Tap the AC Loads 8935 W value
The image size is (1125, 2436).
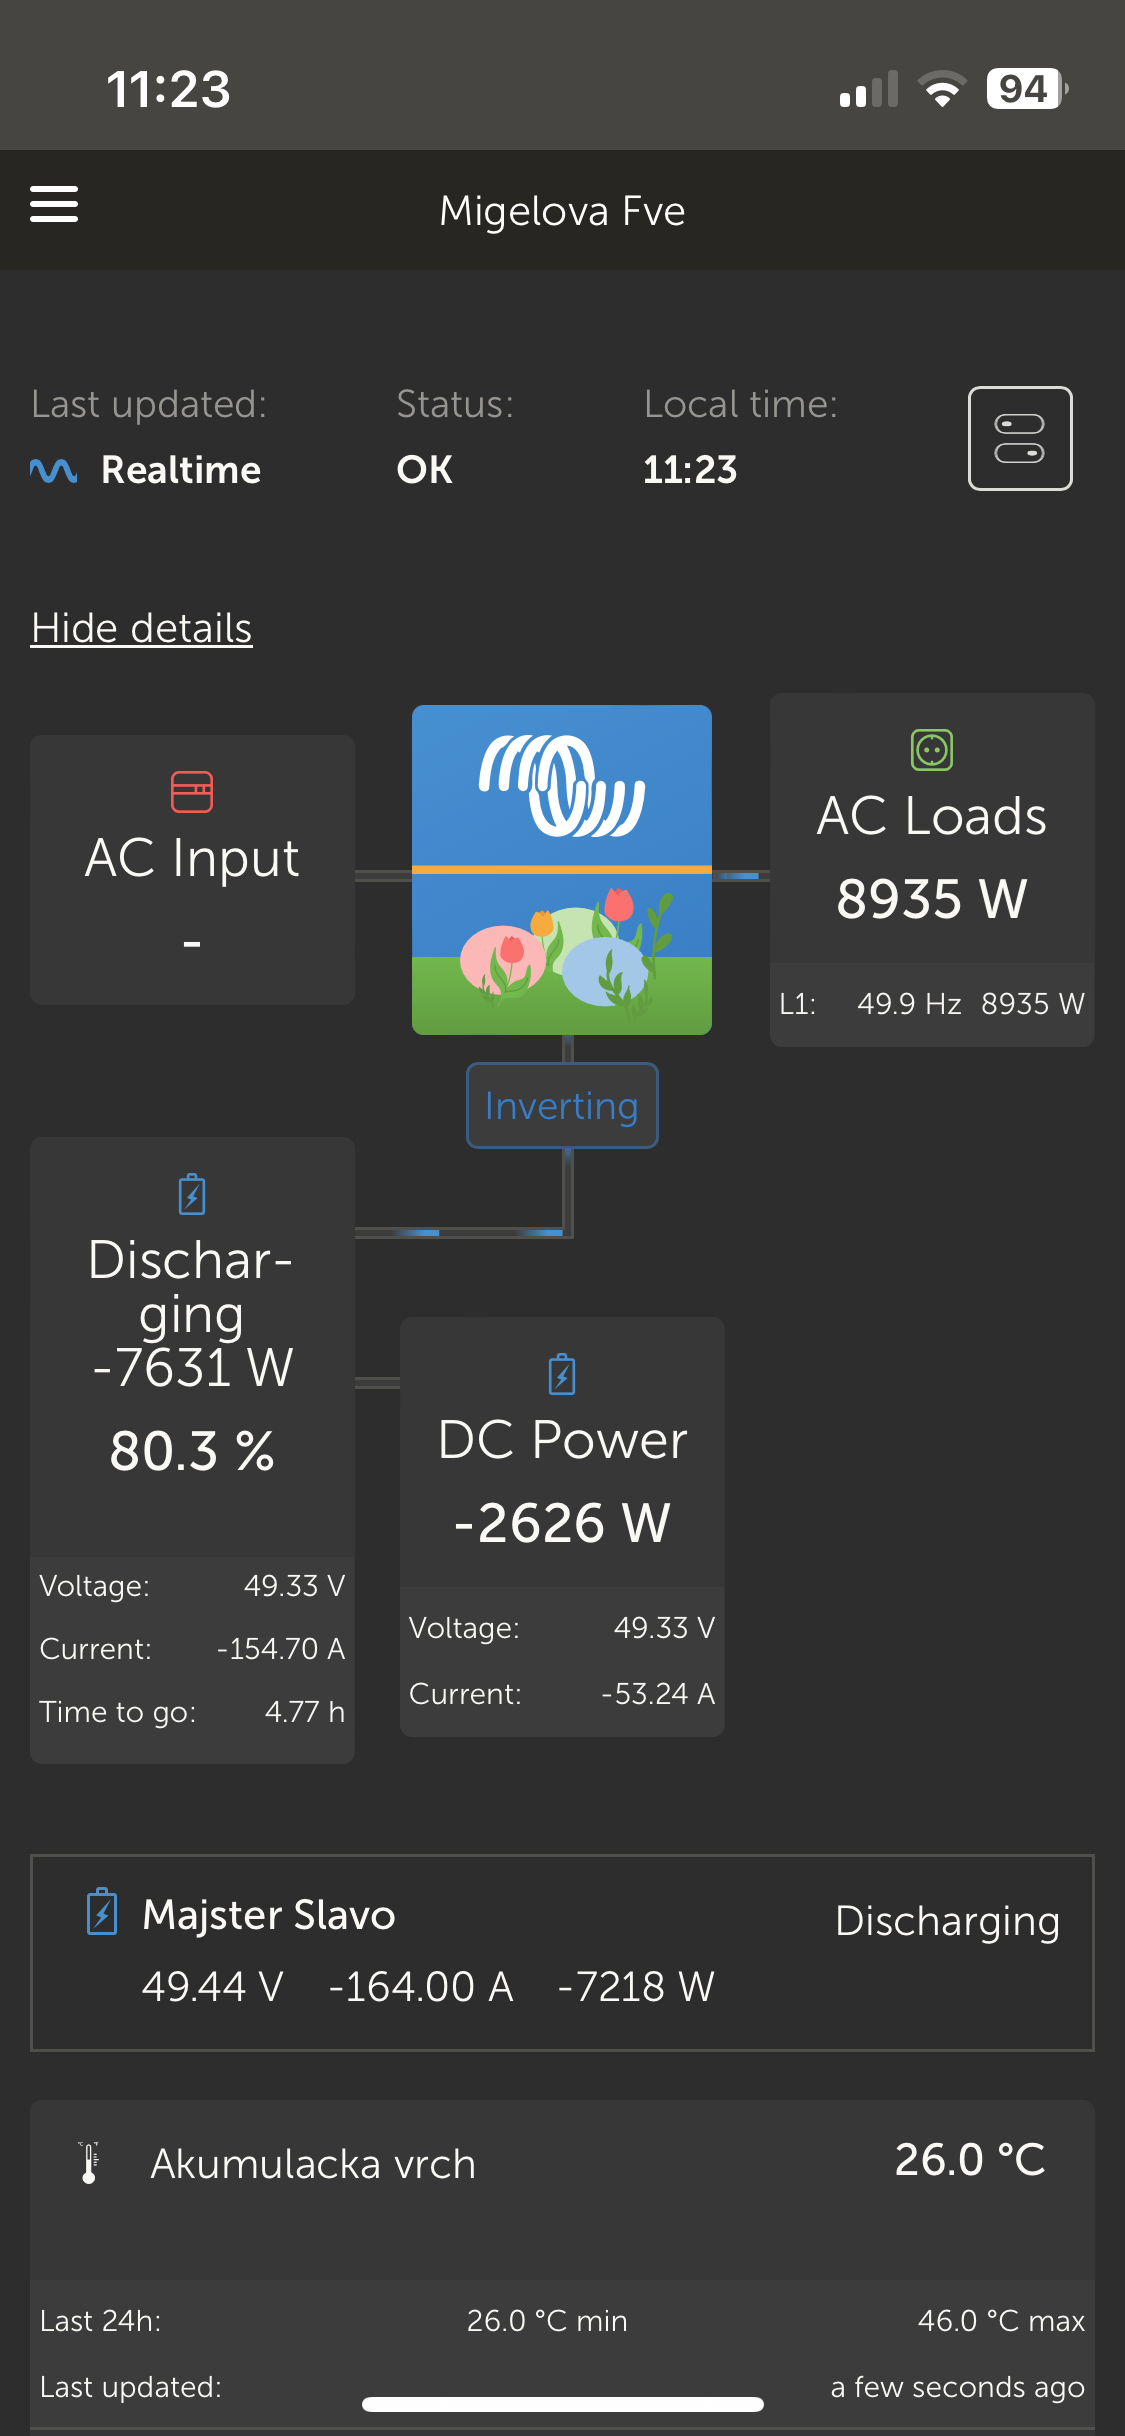tap(932, 898)
